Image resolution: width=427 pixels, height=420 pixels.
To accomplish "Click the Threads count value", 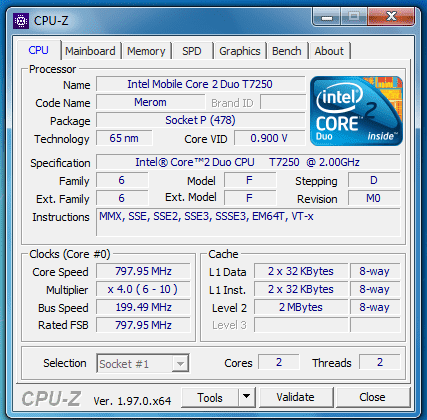I will (x=380, y=362).
